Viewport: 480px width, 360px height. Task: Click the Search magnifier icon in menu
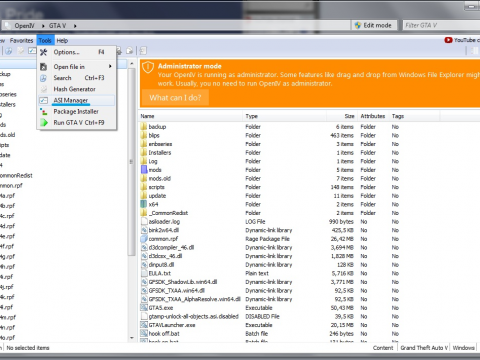(43, 78)
